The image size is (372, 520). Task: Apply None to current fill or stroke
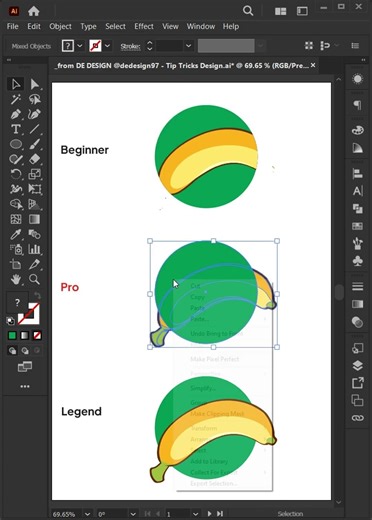[37, 335]
